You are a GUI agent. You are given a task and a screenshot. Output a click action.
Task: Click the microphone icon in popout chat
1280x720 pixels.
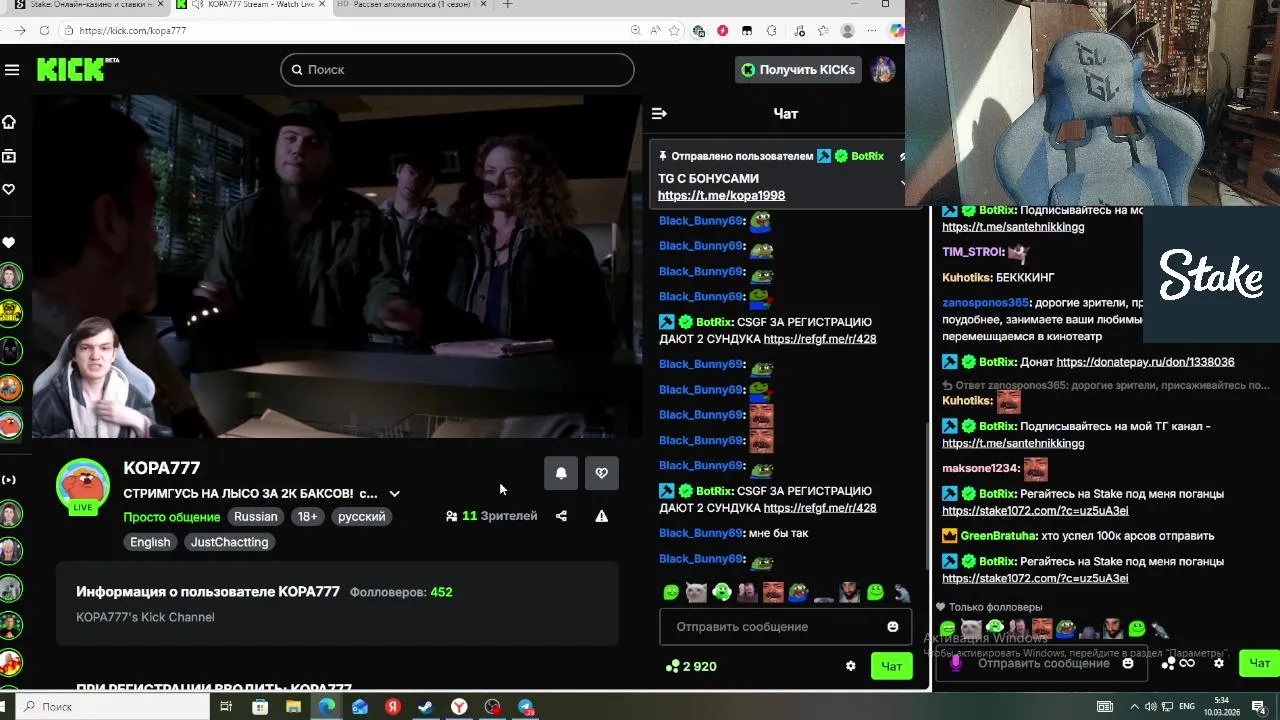pos(956,663)
